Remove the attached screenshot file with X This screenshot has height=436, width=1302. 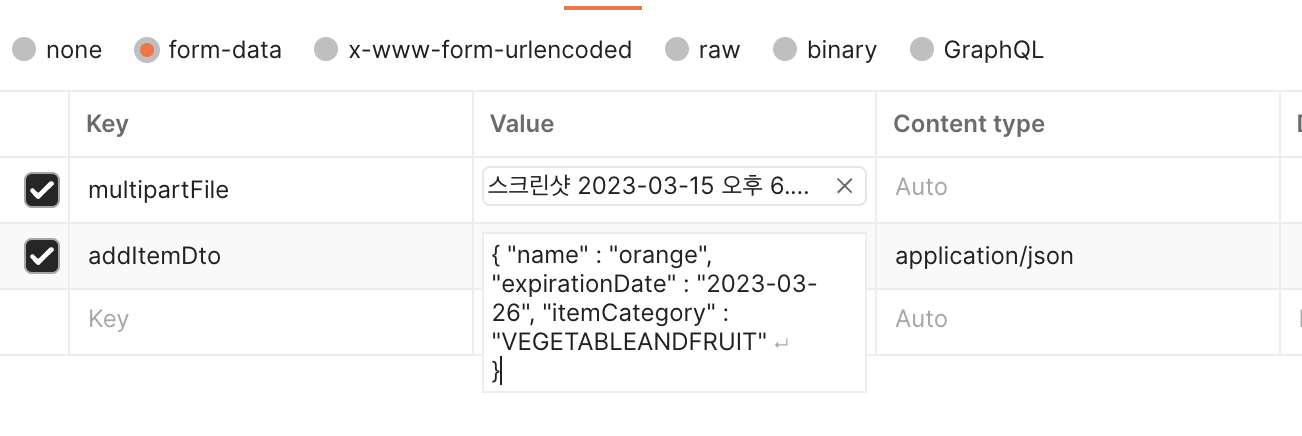[x=844, y=186]
